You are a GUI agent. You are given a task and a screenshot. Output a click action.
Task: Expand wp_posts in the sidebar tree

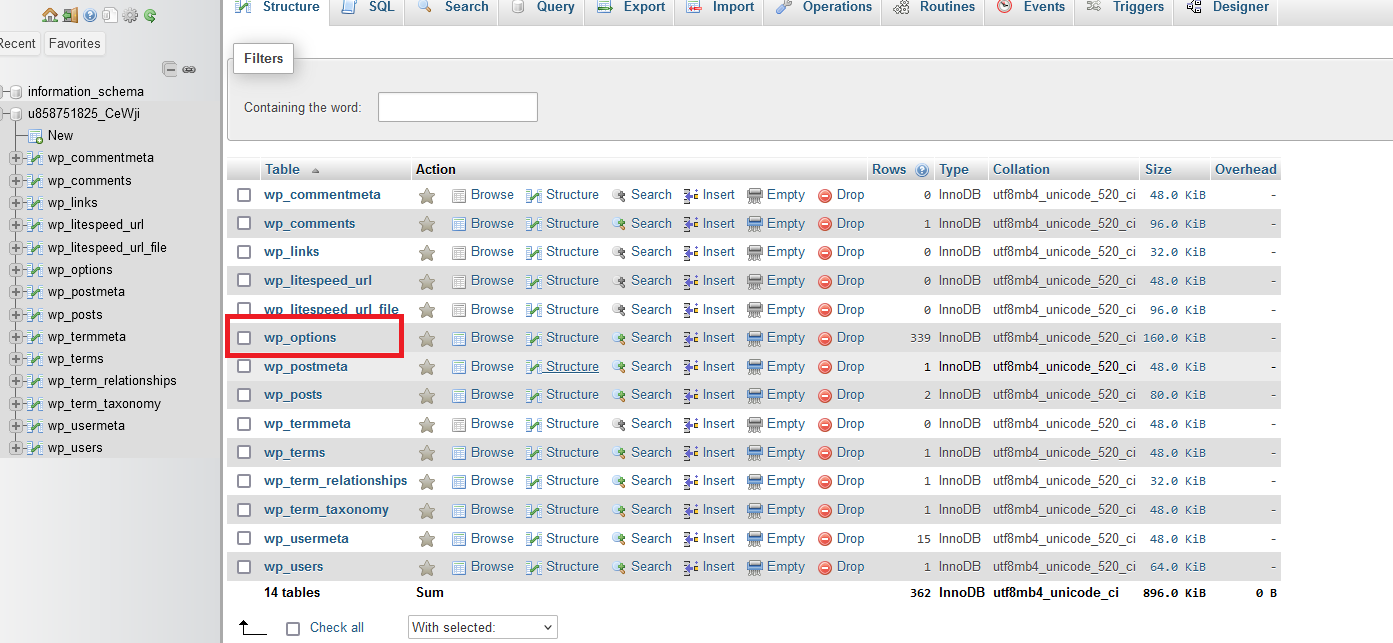(x=16, y=314)
